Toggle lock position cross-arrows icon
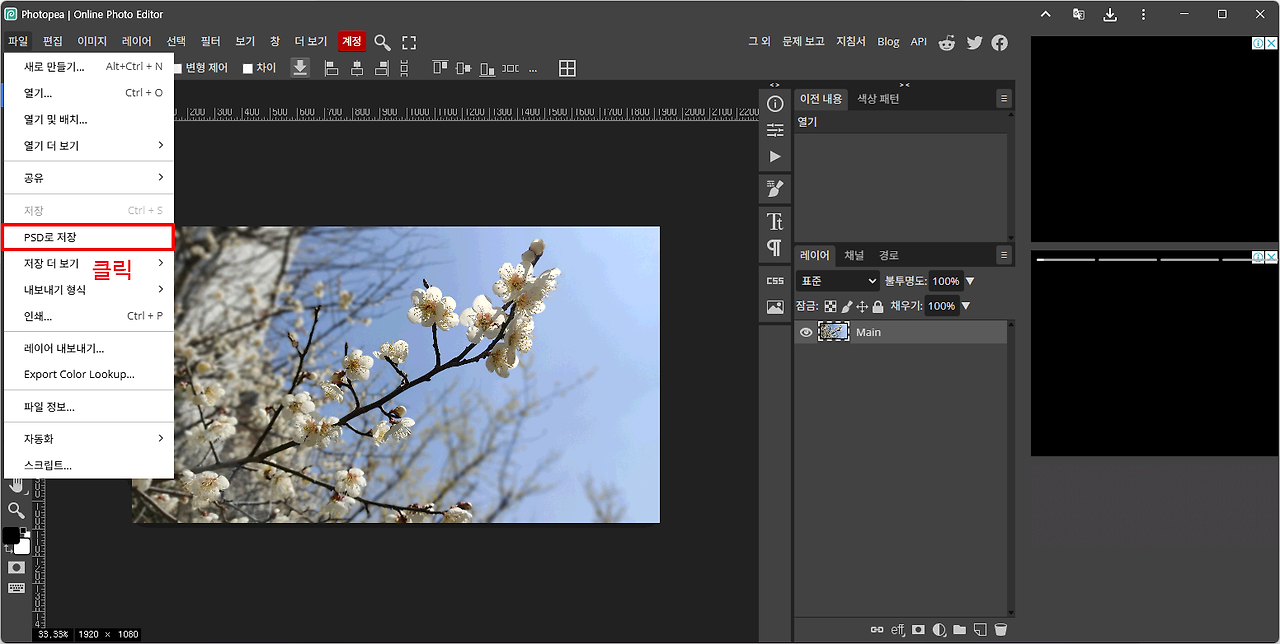The image size is (1280, 644). tap(862, 306)
